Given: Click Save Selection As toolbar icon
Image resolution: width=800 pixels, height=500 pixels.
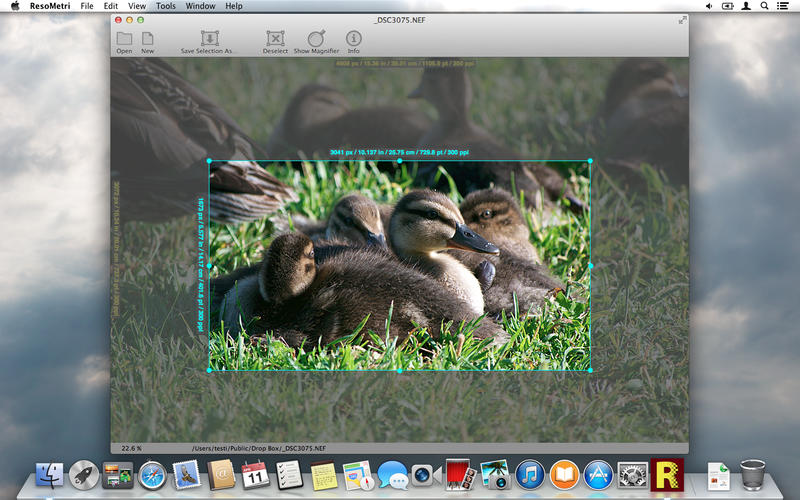Looking at the screenshot, I should click(208, 38).
